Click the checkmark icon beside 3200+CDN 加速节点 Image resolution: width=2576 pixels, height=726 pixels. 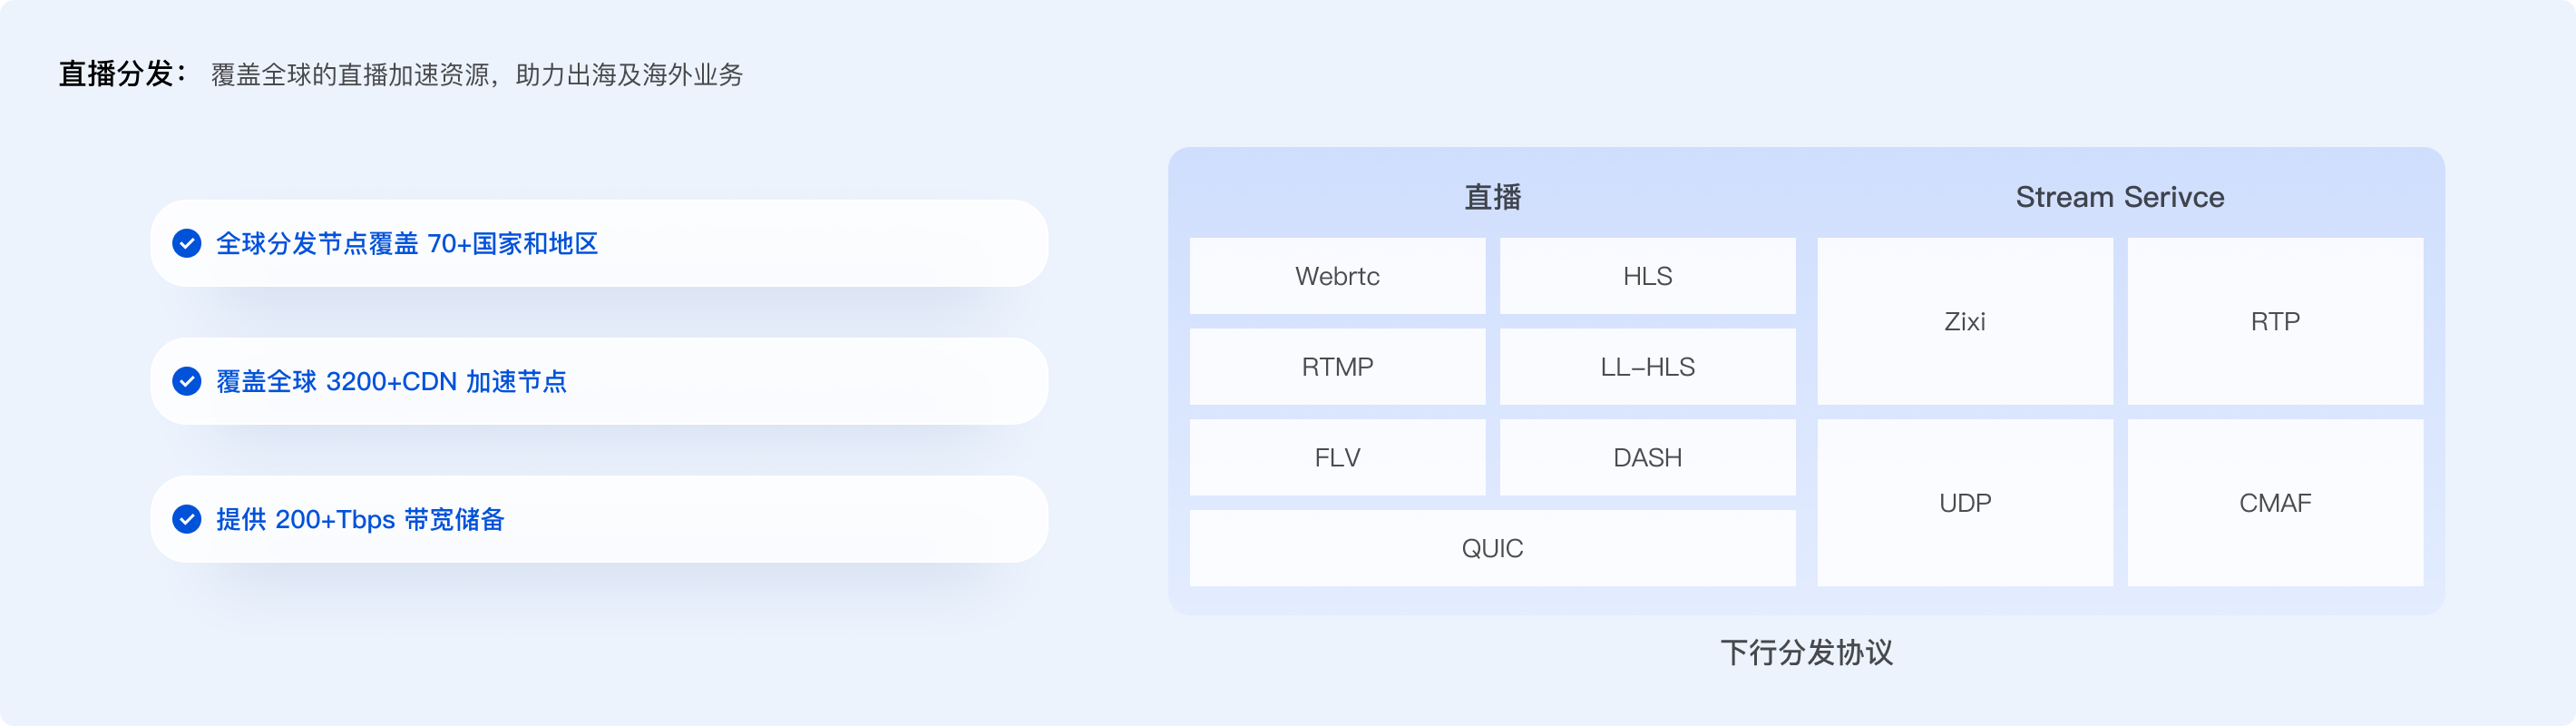pos(187,381)
